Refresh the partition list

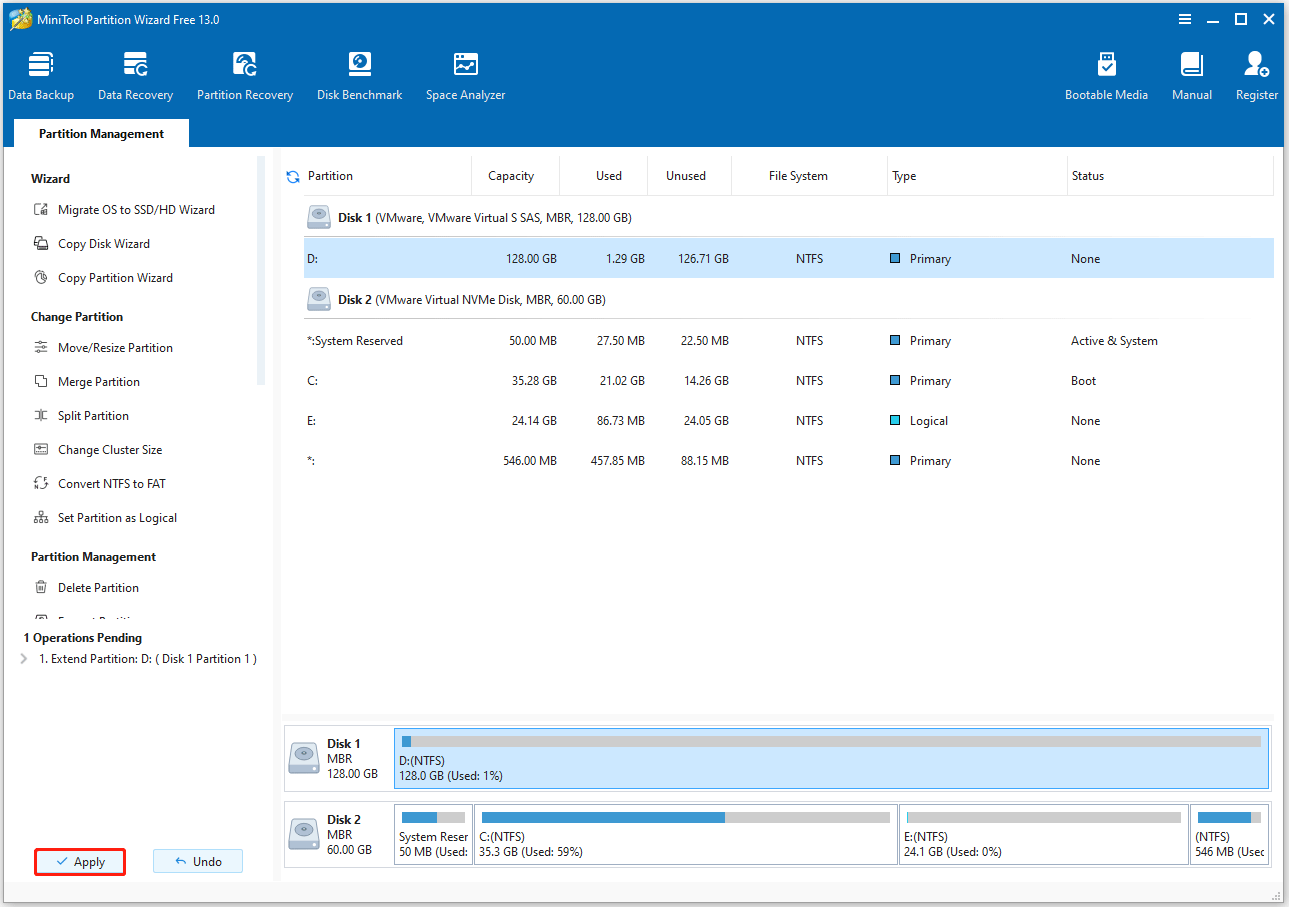[292, 175]
